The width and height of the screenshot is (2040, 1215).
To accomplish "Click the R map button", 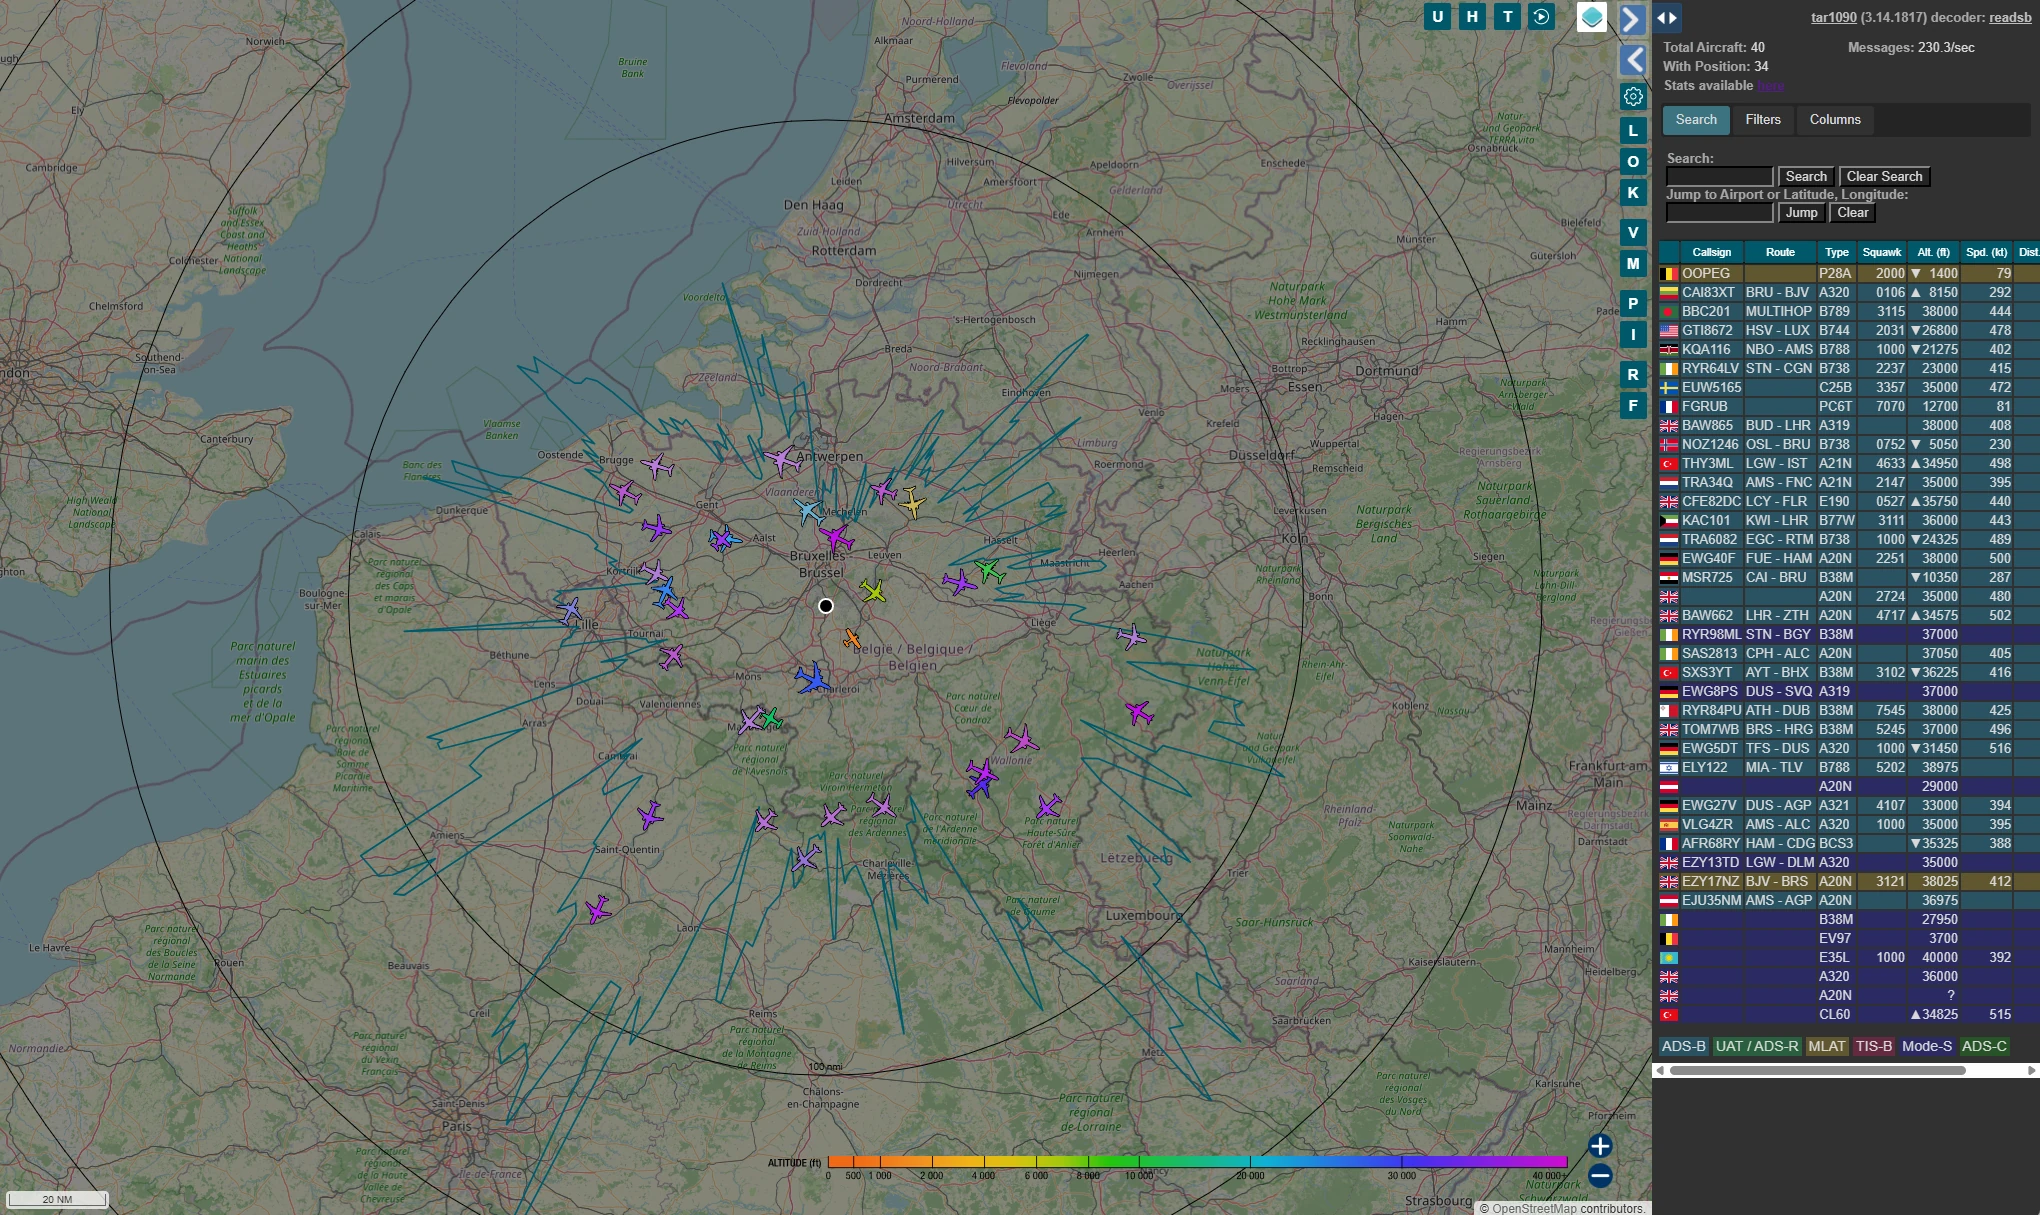I will (x=1633, y=375).
